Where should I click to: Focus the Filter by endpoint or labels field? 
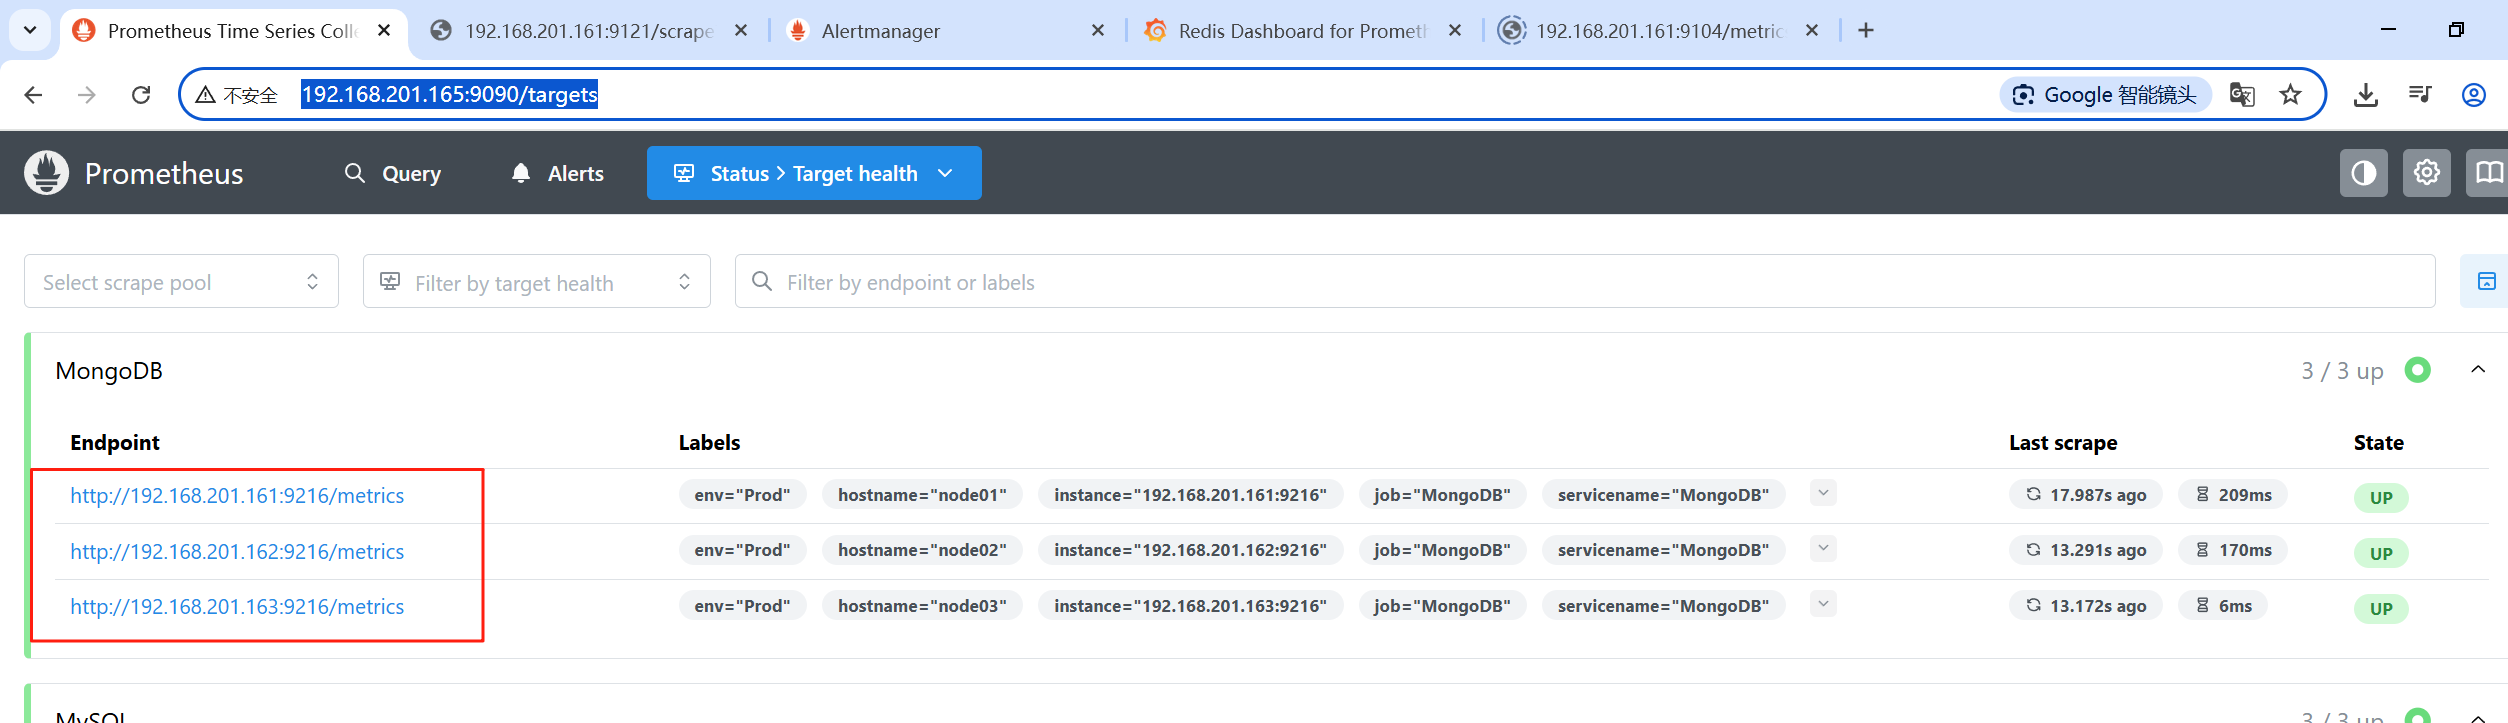[1585, 282]
